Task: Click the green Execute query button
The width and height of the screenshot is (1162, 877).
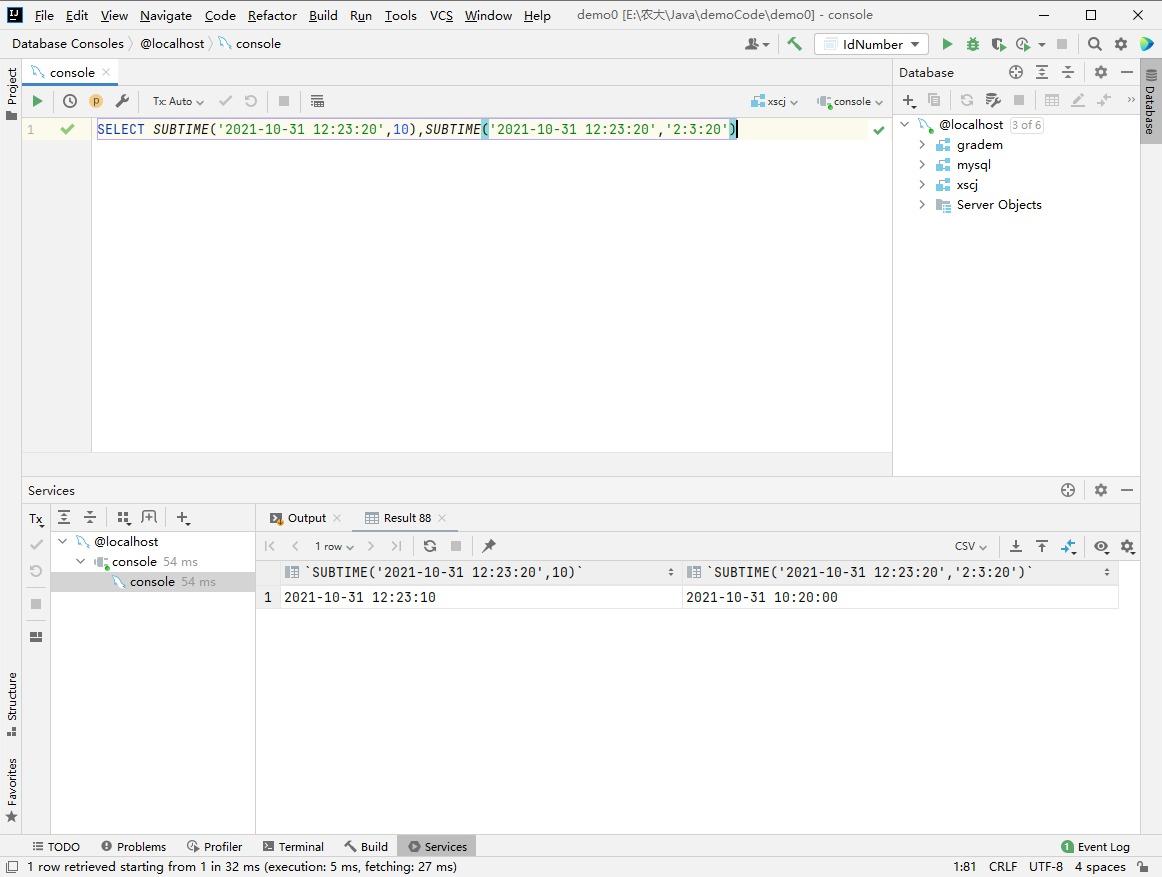Action: tap(37, 101)
